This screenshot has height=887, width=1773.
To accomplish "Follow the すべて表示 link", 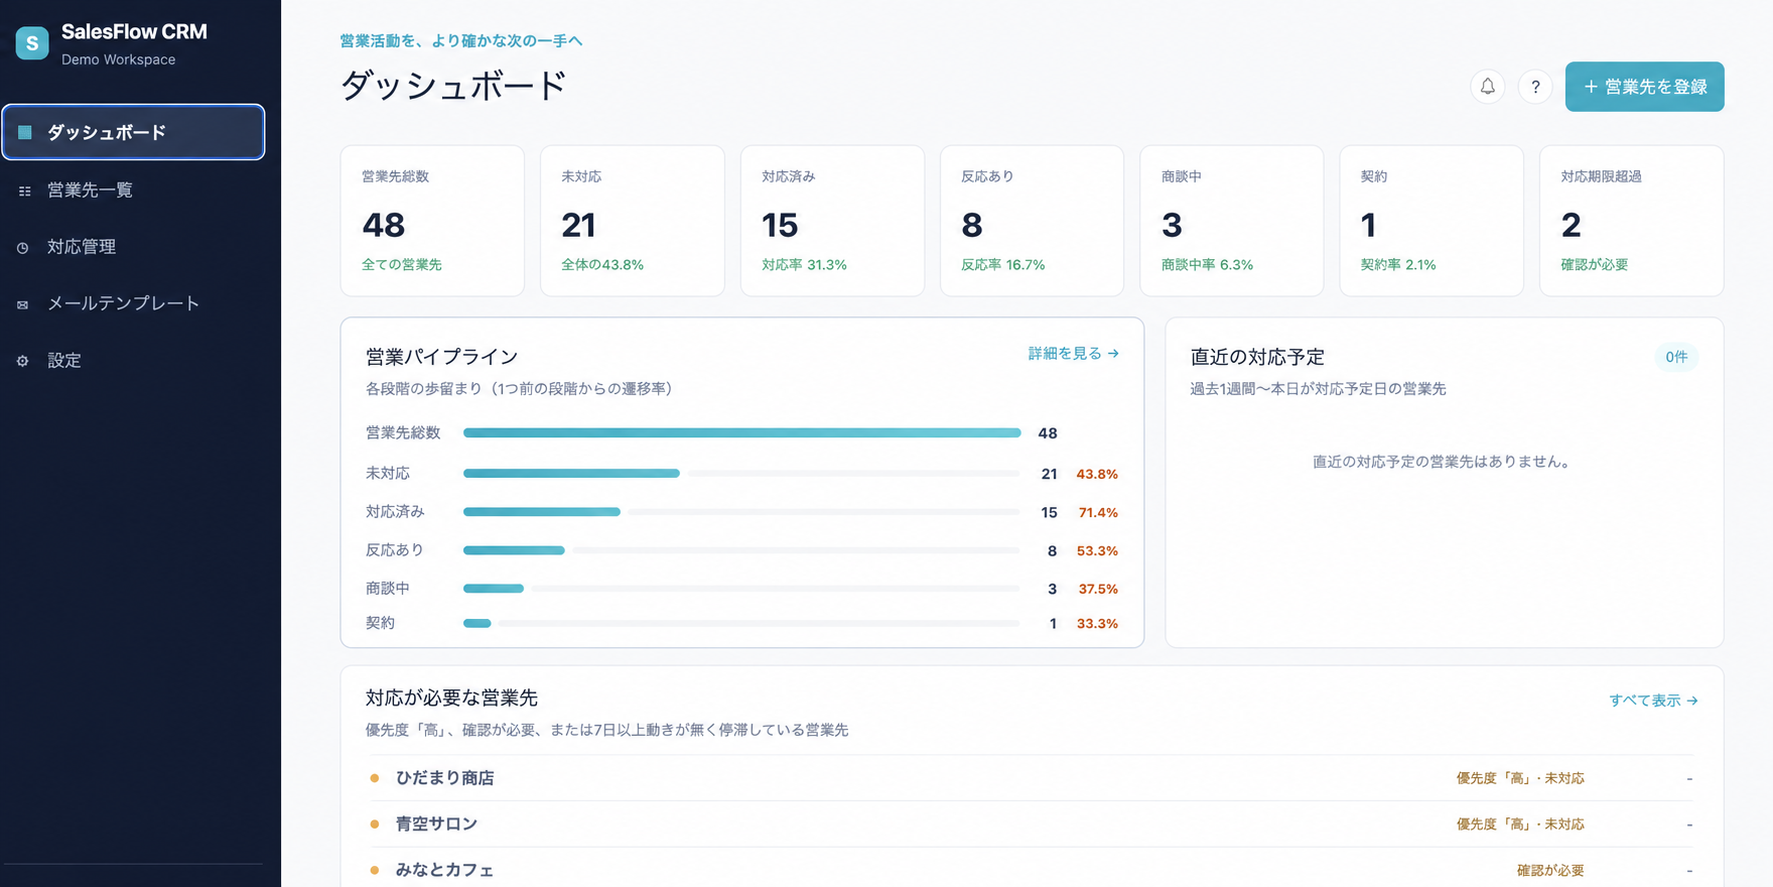I will click(1653, 701).
